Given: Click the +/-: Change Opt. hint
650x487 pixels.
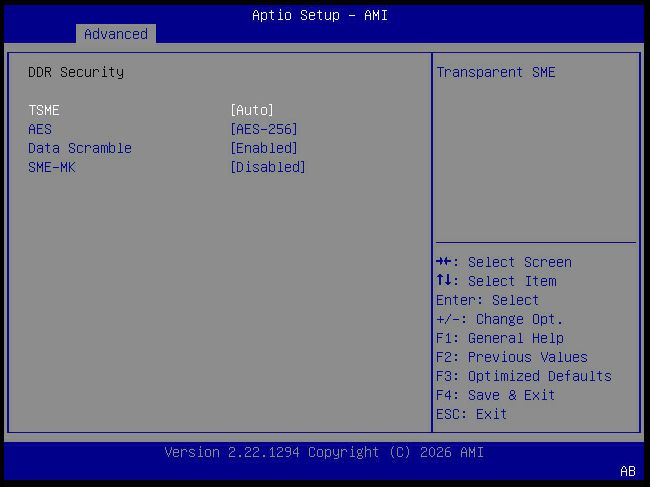Looking at the screenshot, I should [500, 319].
